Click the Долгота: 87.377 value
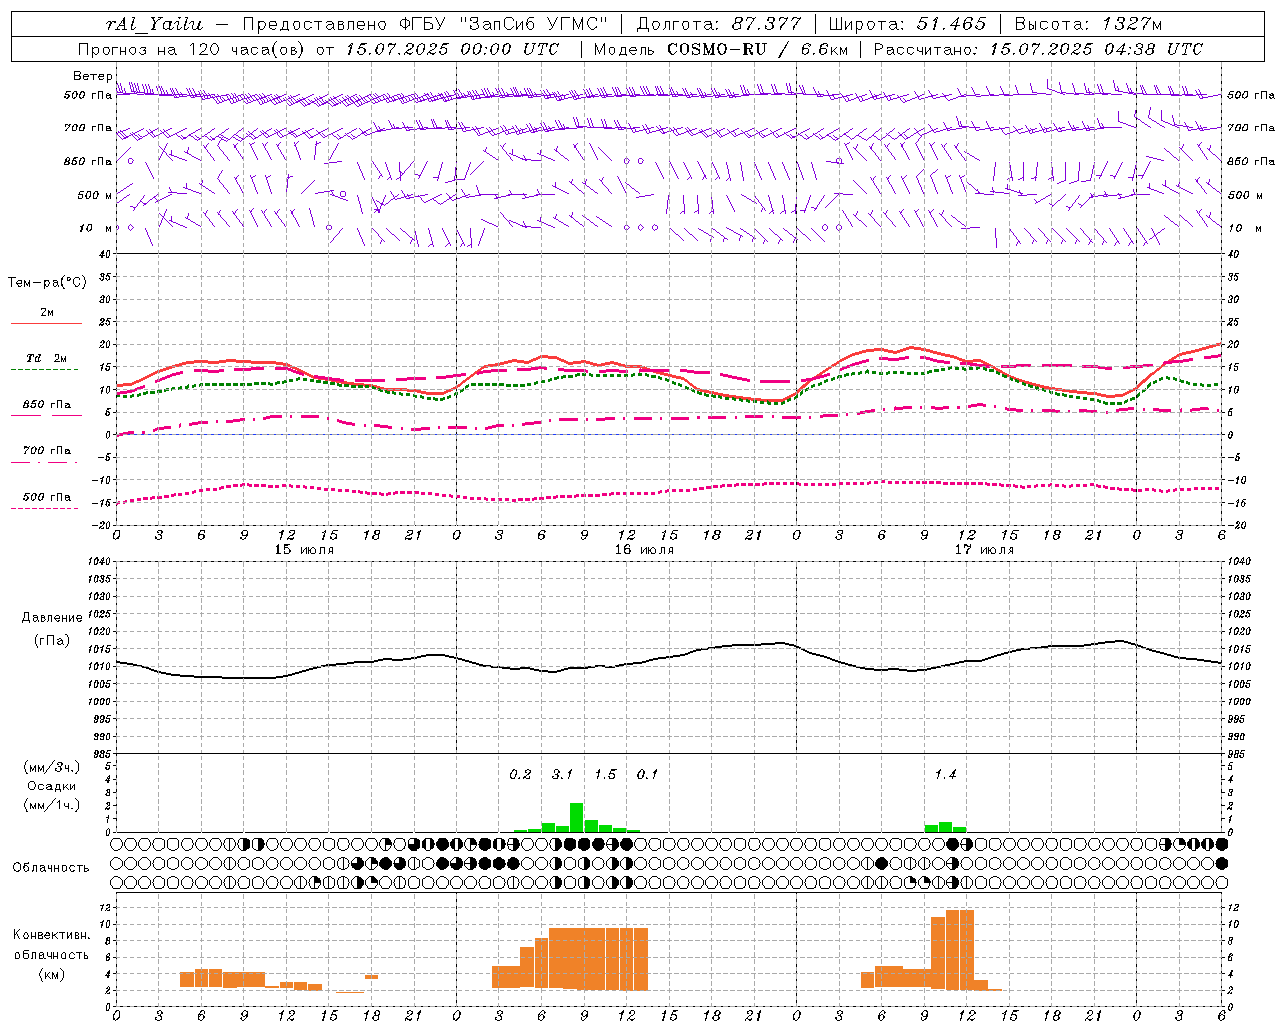 (x=719, y=24)
